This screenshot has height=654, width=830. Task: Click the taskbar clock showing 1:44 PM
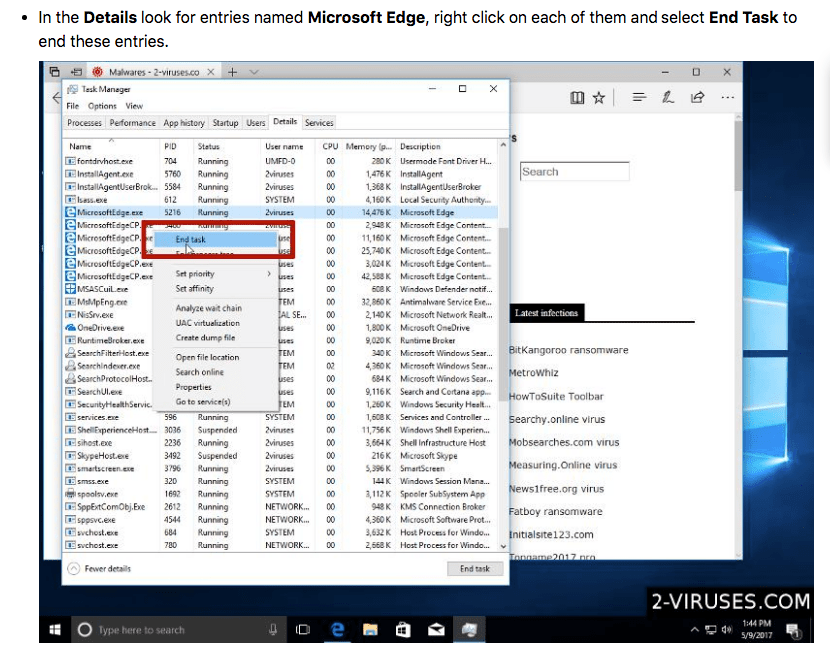coord(756,629)
